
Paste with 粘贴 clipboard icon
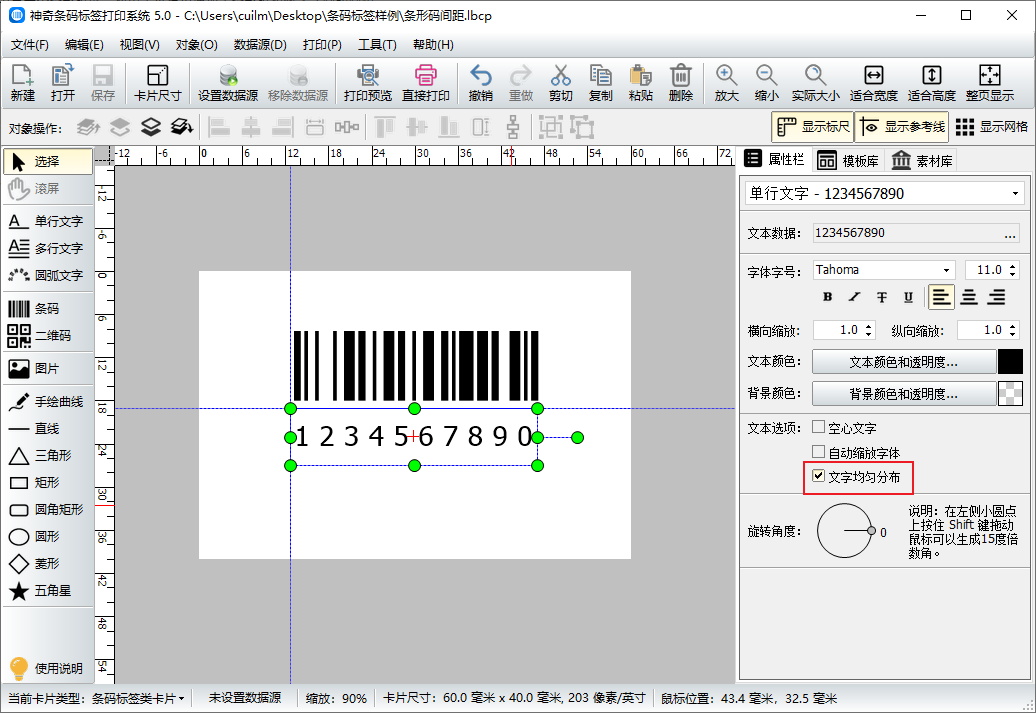(640, 83)
